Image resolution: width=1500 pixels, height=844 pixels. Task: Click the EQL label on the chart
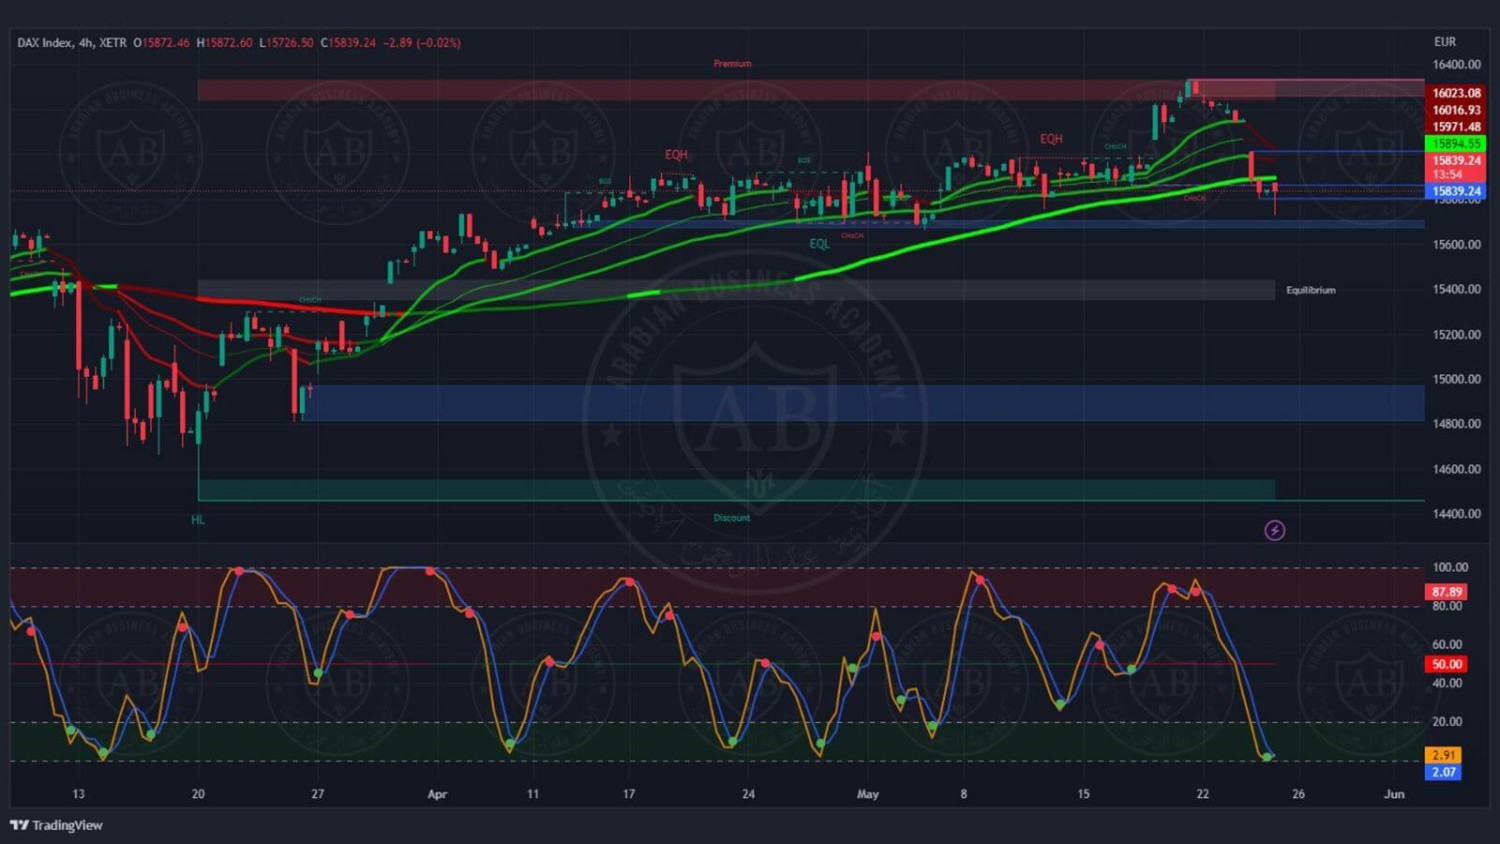pos(819,244)
